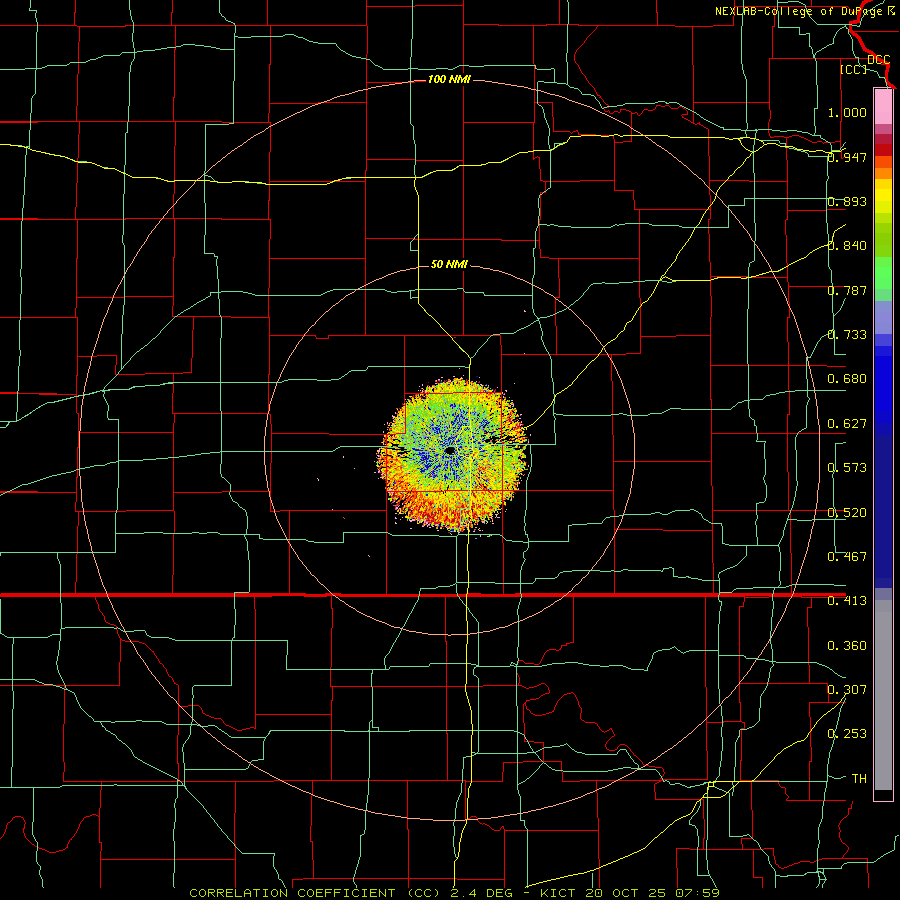This screenshot has width=900, height=900.
Task: Click the 50 NMI range ring label
Action: (449, 264)
